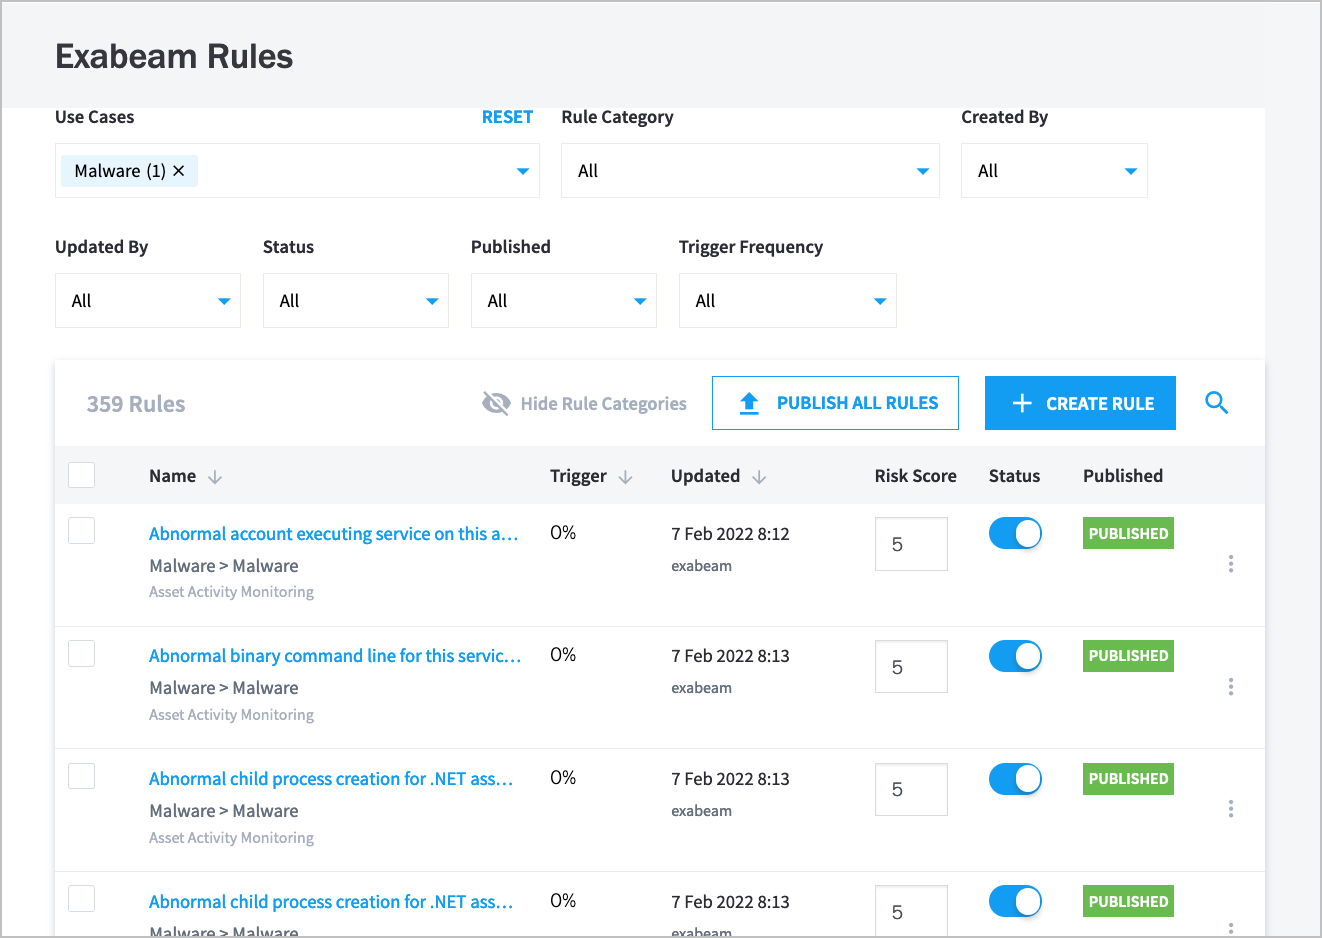
Task: Sort rules by Trigger arrow
Action: pyautogui.click(x=625, y=477)
